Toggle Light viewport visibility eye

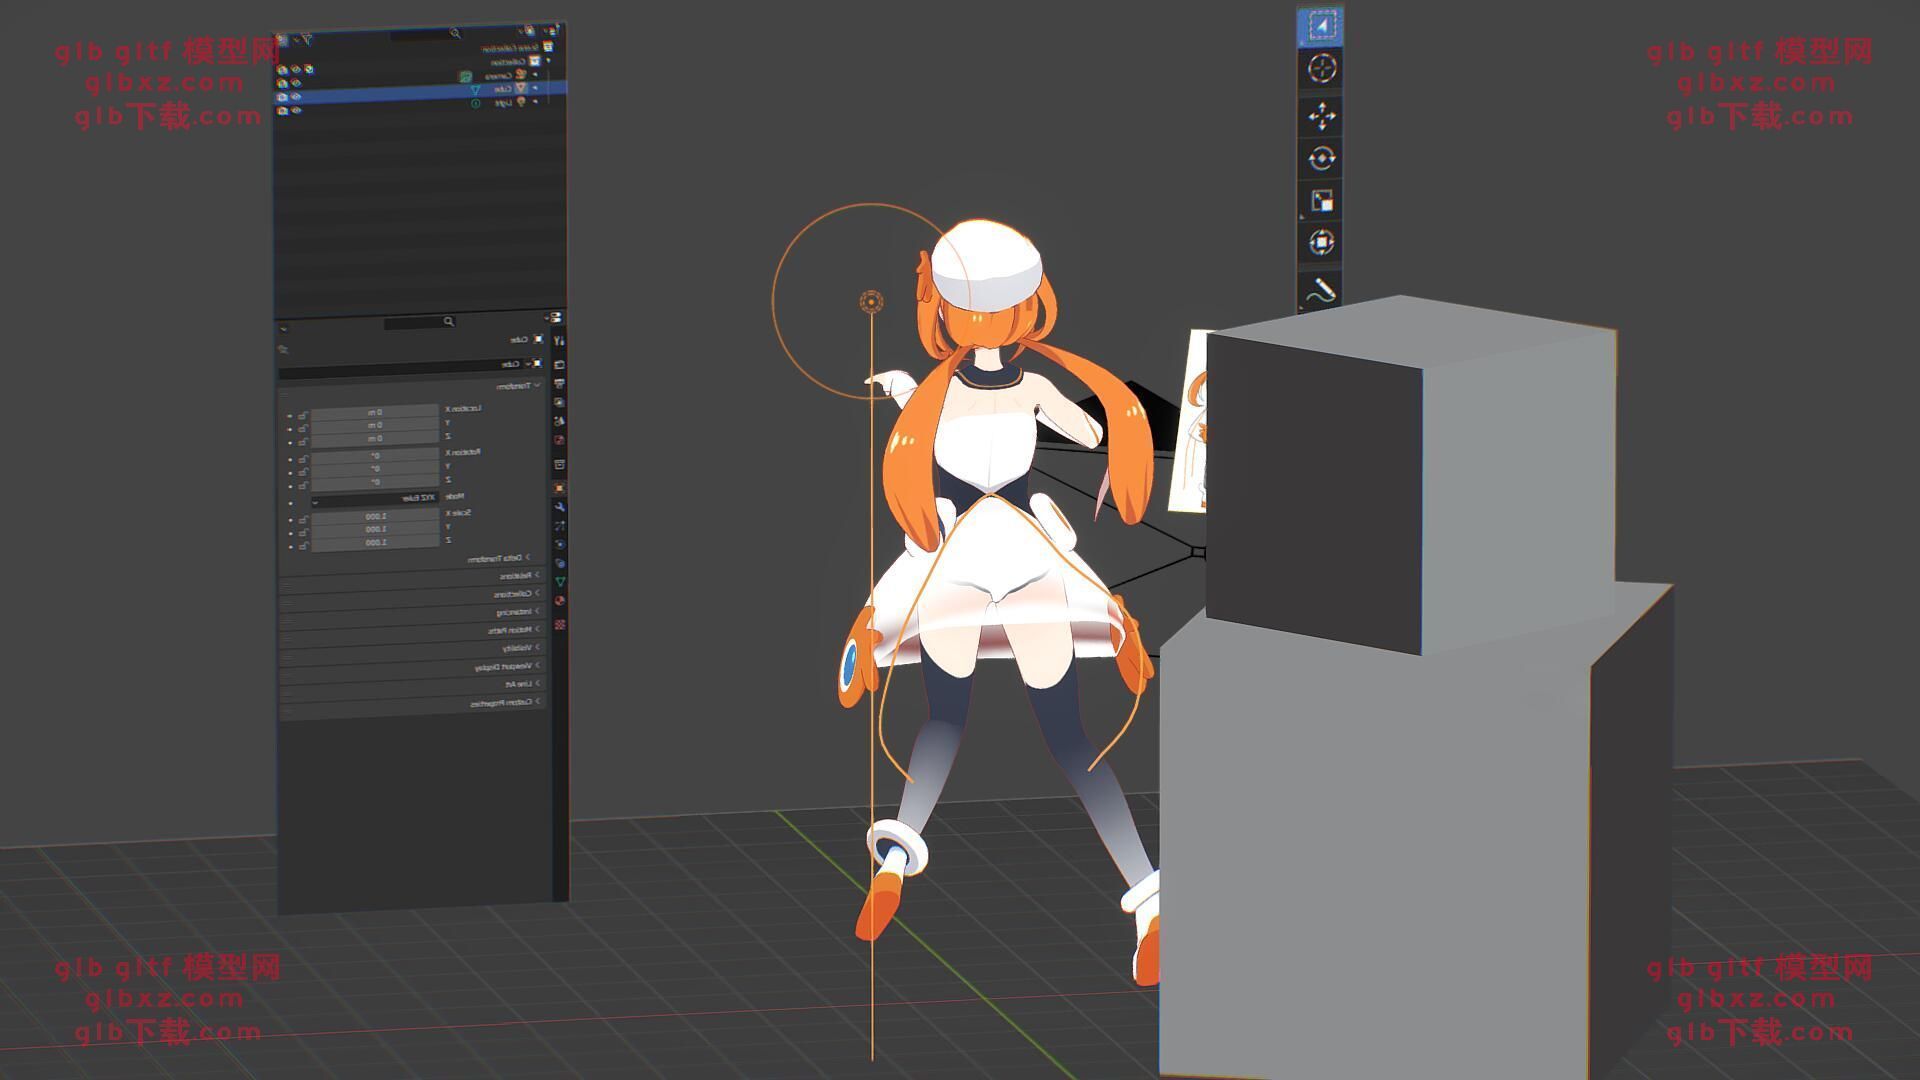296,110
